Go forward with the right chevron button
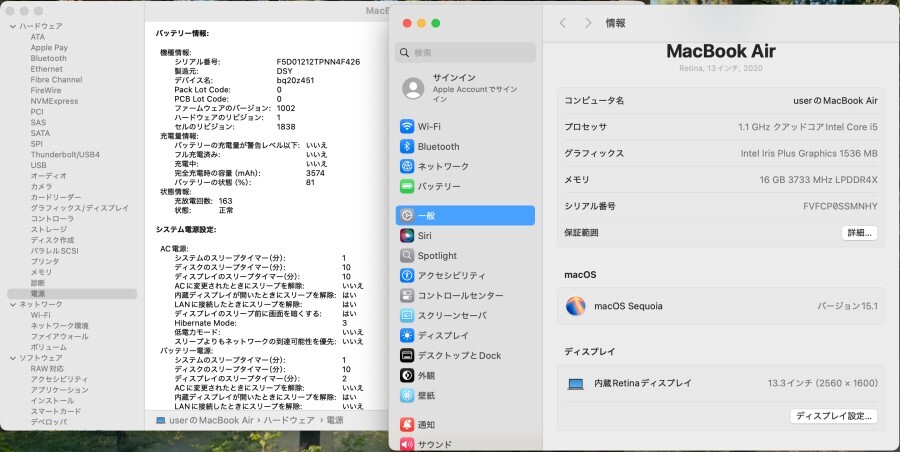 [588, 23]
